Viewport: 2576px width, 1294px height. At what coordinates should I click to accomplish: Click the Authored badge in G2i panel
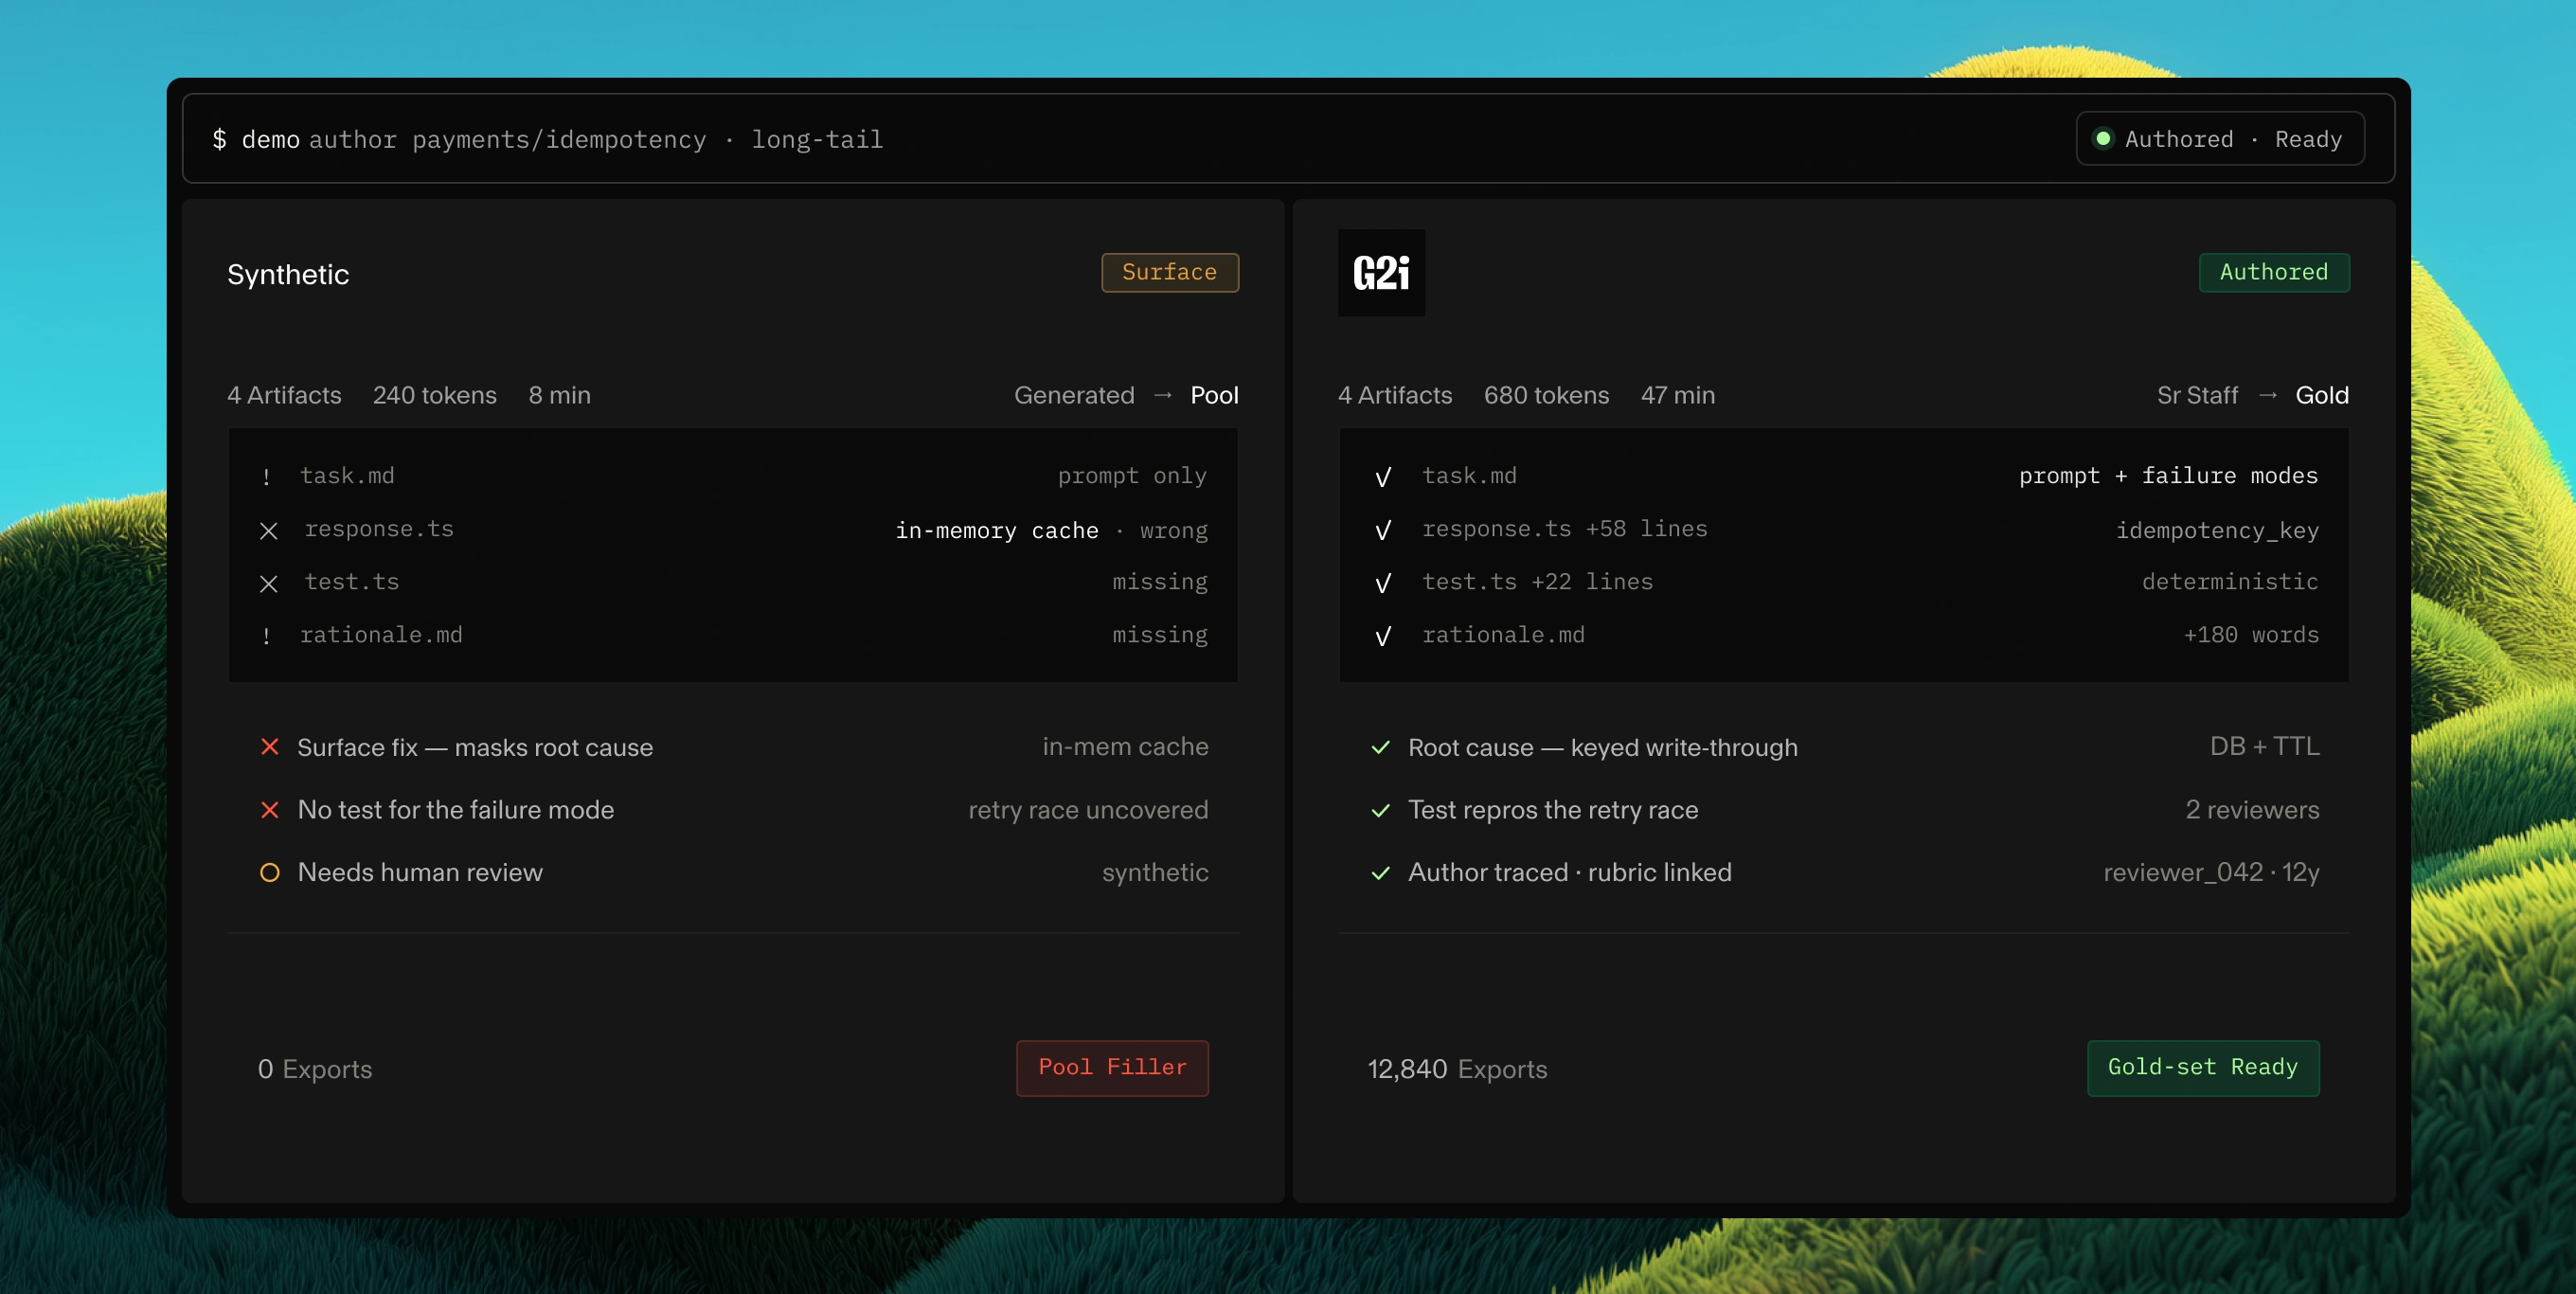click(x=2274, y=272)
